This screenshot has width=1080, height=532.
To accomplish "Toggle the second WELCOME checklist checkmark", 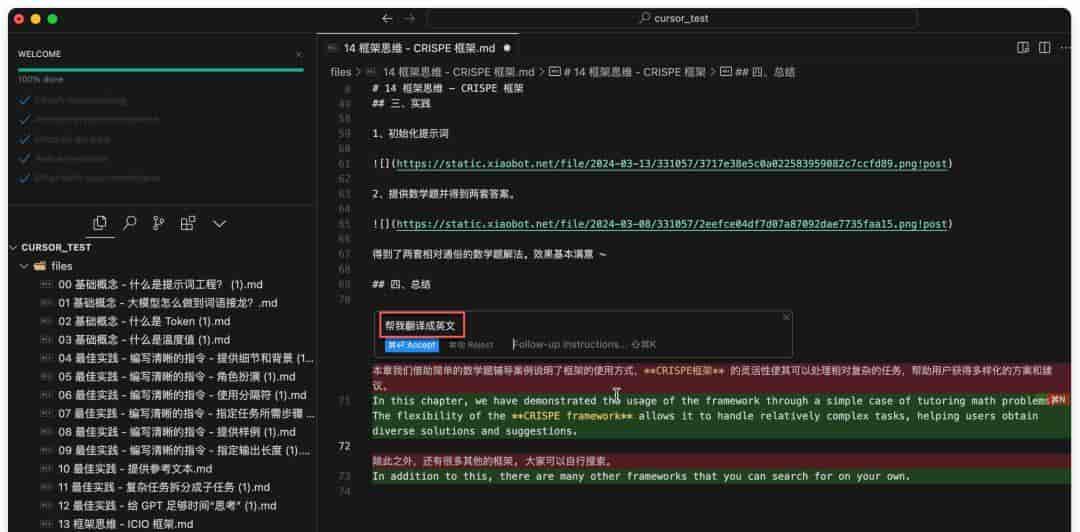I will [25, 120].
